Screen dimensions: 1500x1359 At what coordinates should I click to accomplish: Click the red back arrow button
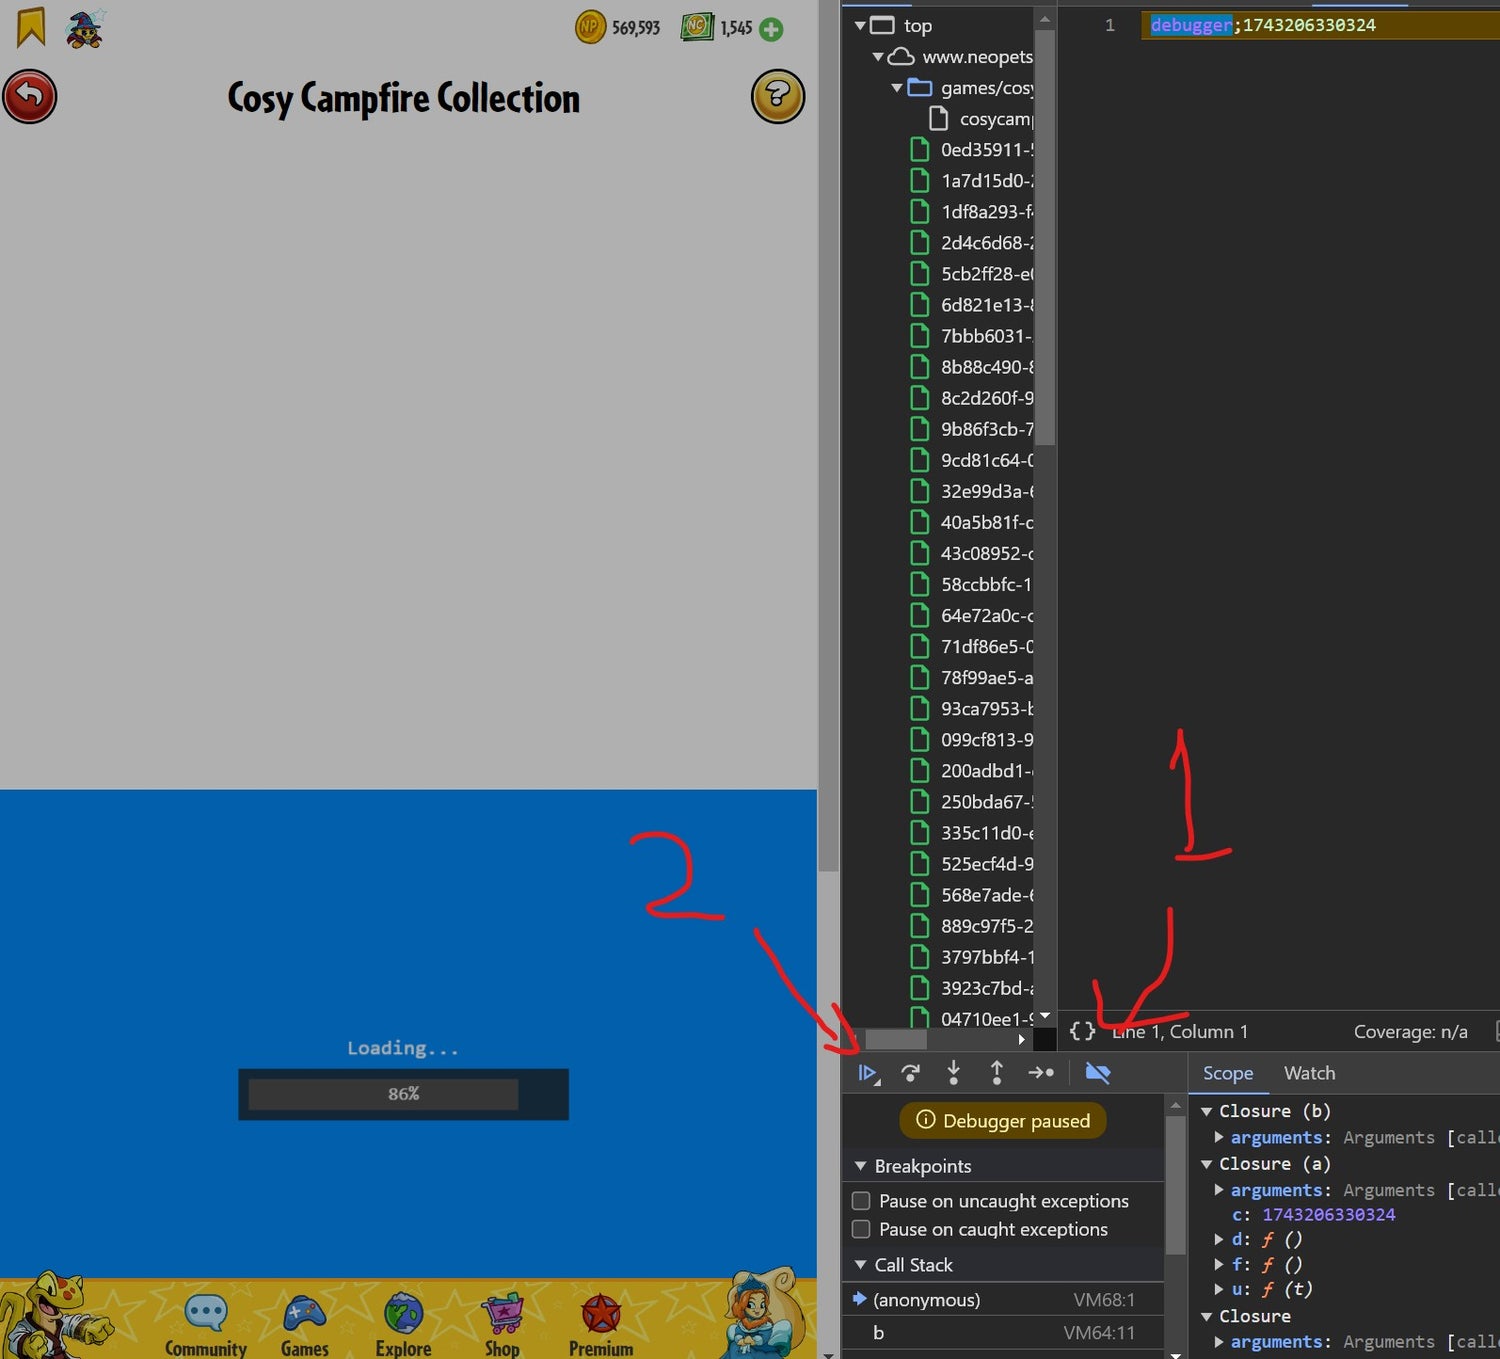click(x=30, y=97)
